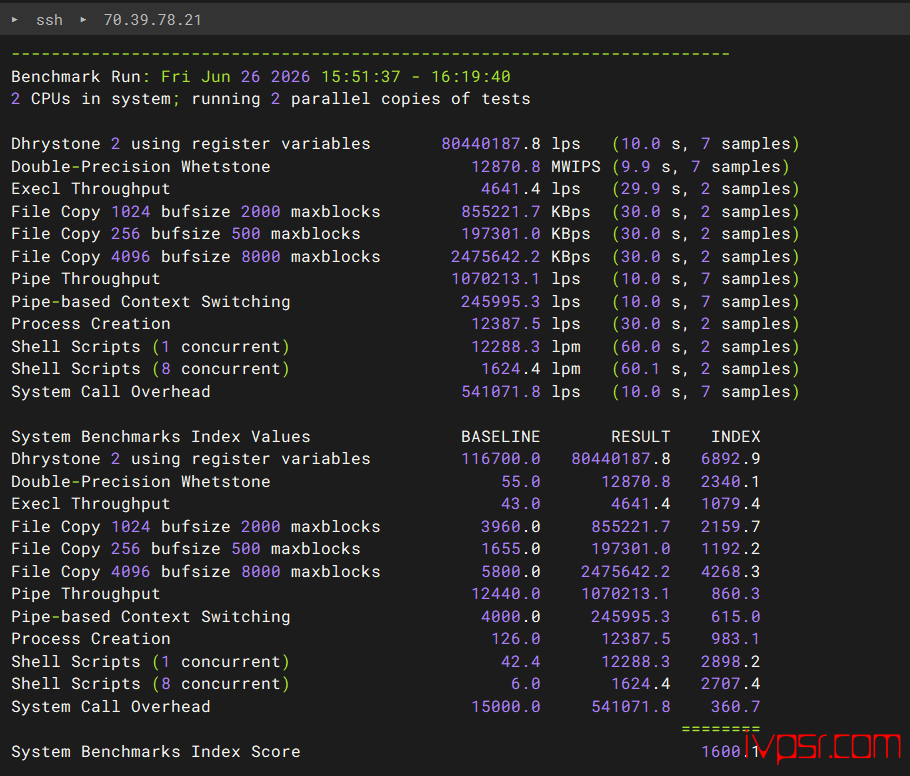Click the index value 1192.2
Viewport: 910px width, 776px height.
[x=731, y=549]
